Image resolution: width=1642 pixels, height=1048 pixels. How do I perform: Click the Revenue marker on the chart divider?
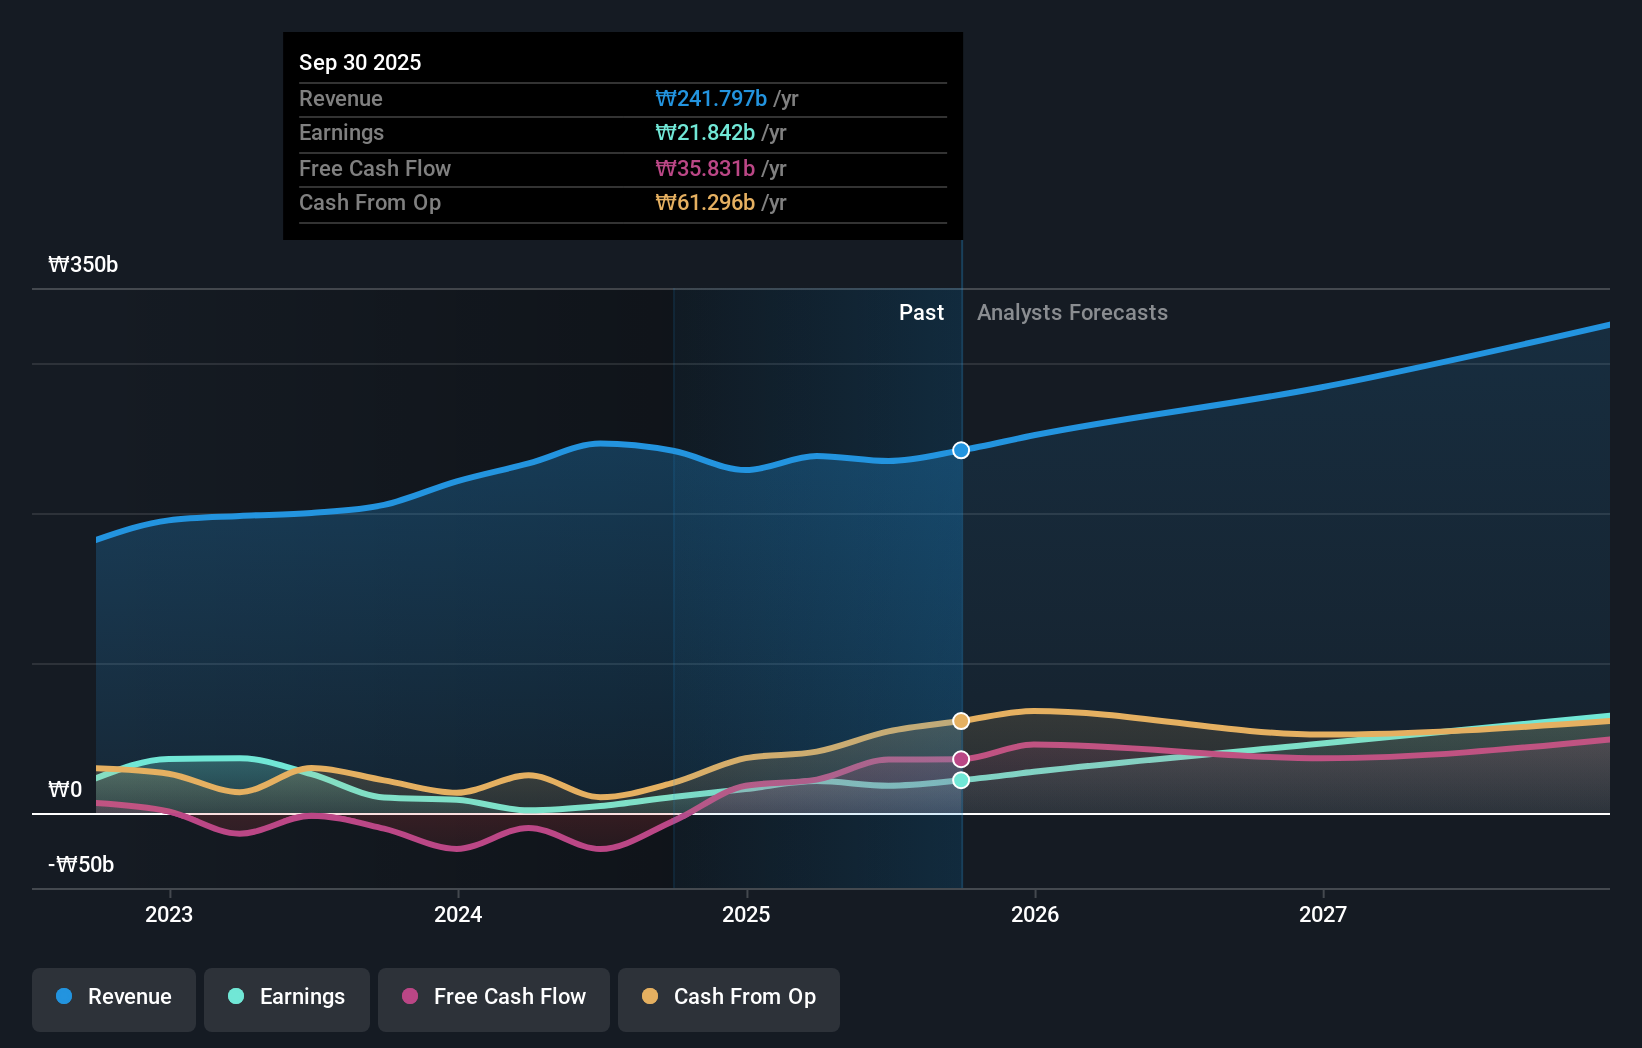pyautogui.click(x=961, y=450)
